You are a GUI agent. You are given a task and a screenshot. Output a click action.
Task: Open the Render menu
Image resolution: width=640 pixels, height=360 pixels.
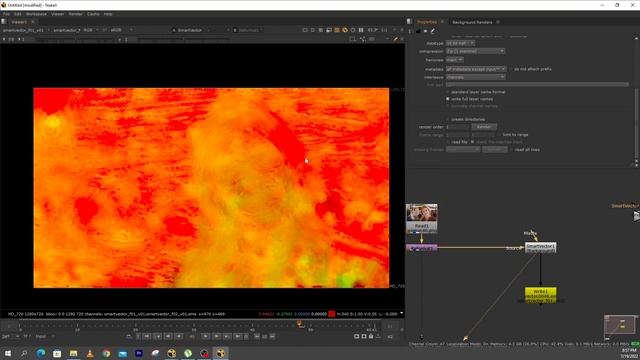click(x=76, y=14)
